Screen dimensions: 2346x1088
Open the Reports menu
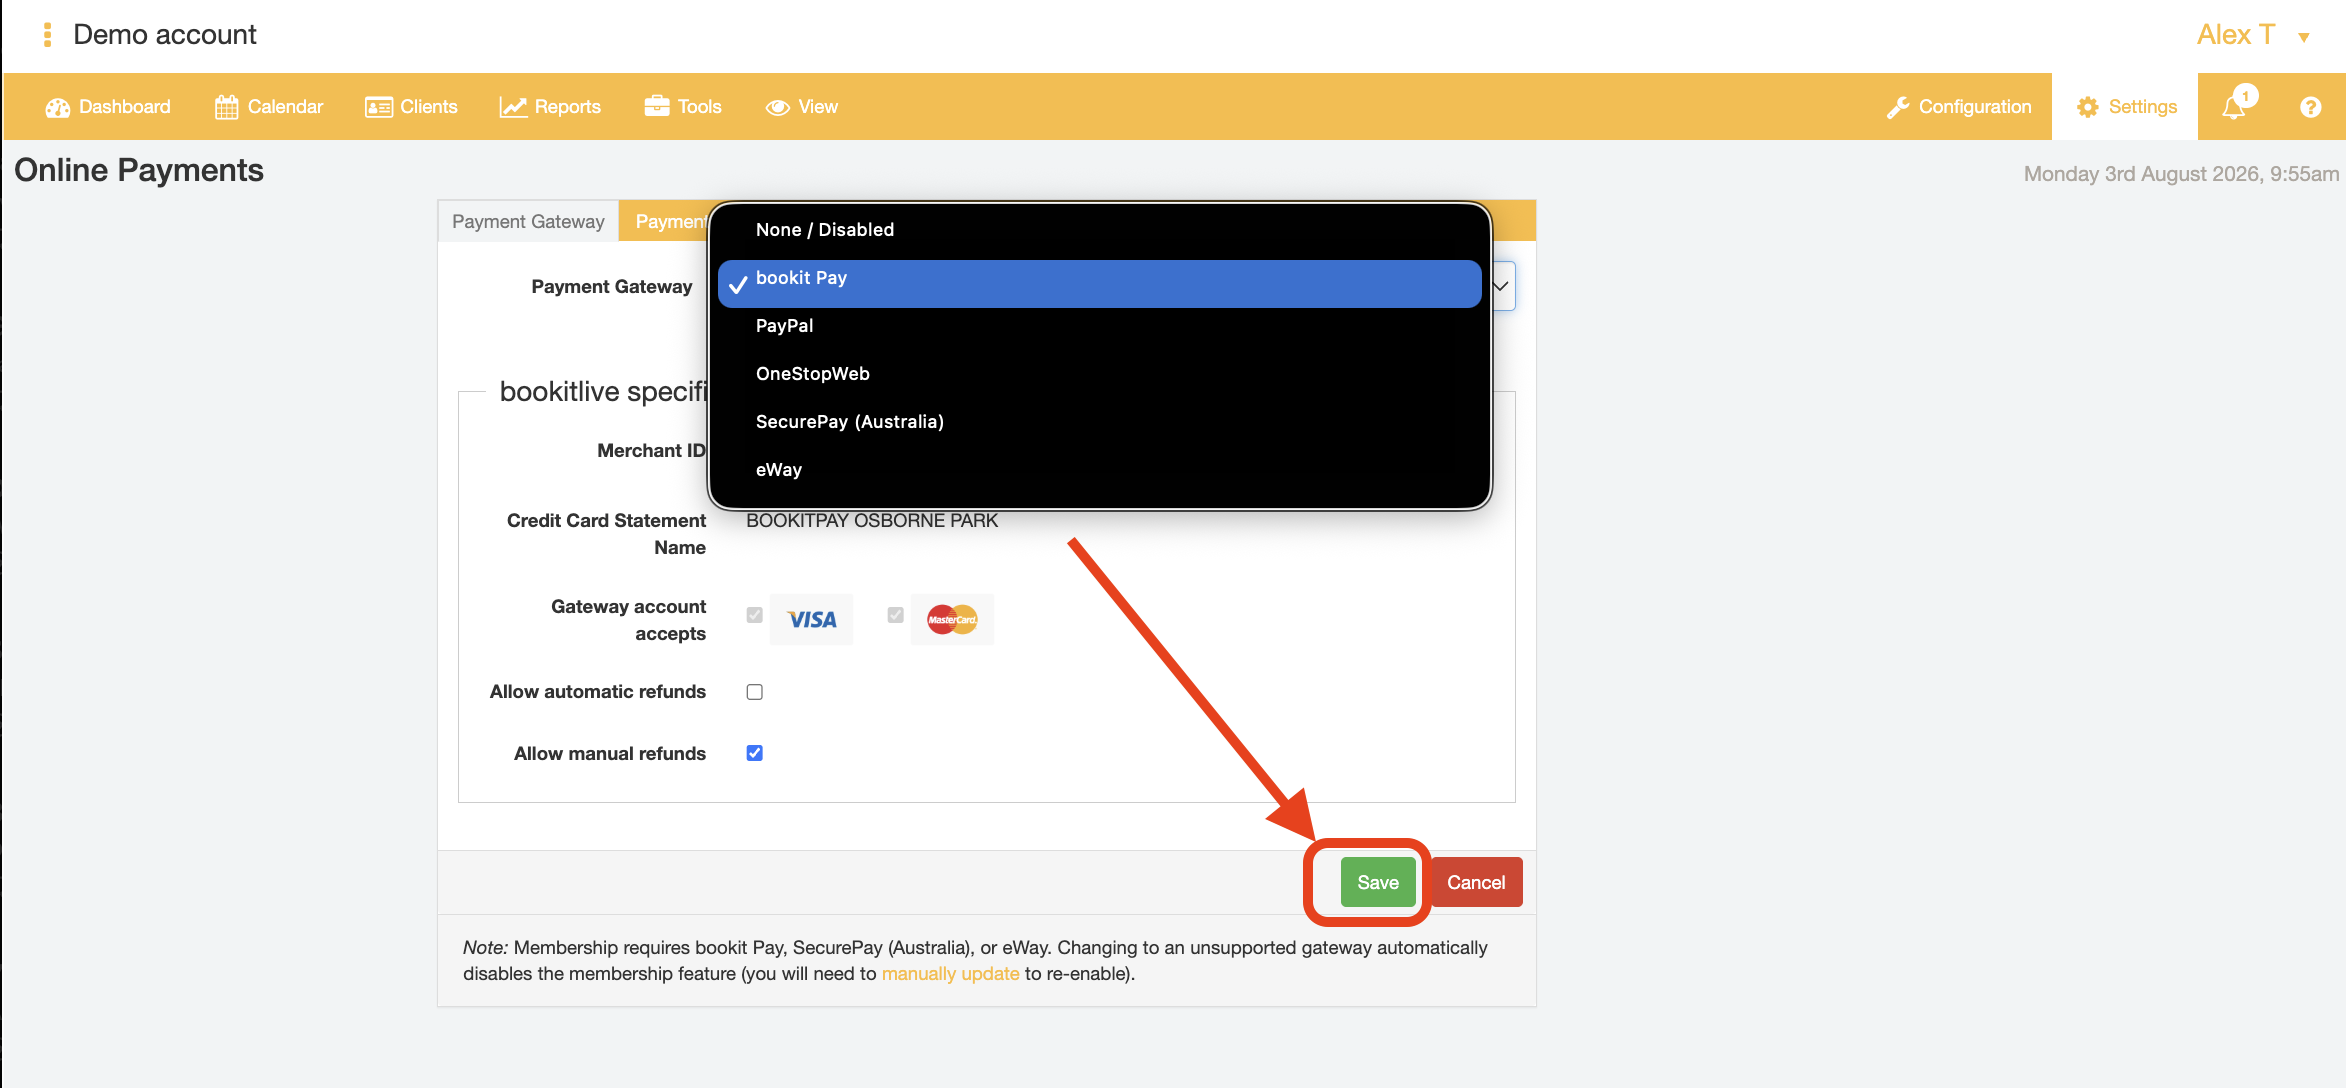[x=550, y=107]
